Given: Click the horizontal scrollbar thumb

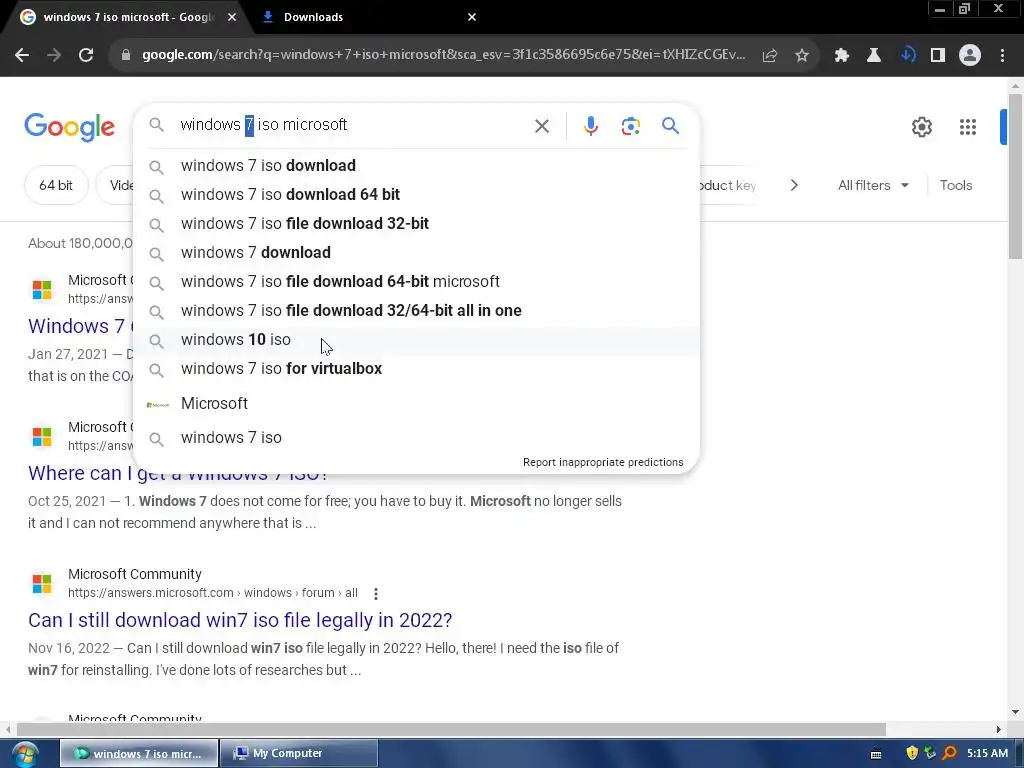Looking at the screenshot, I should click(451, 729).
